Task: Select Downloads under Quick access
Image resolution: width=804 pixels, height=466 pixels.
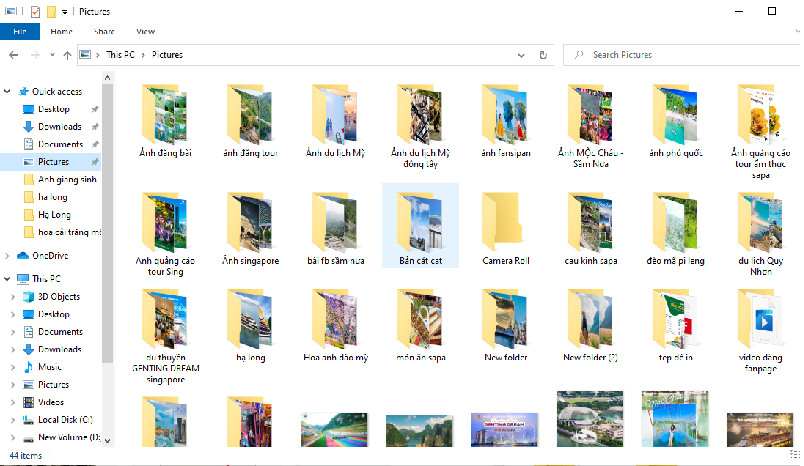Action: [x=59, y=126]
